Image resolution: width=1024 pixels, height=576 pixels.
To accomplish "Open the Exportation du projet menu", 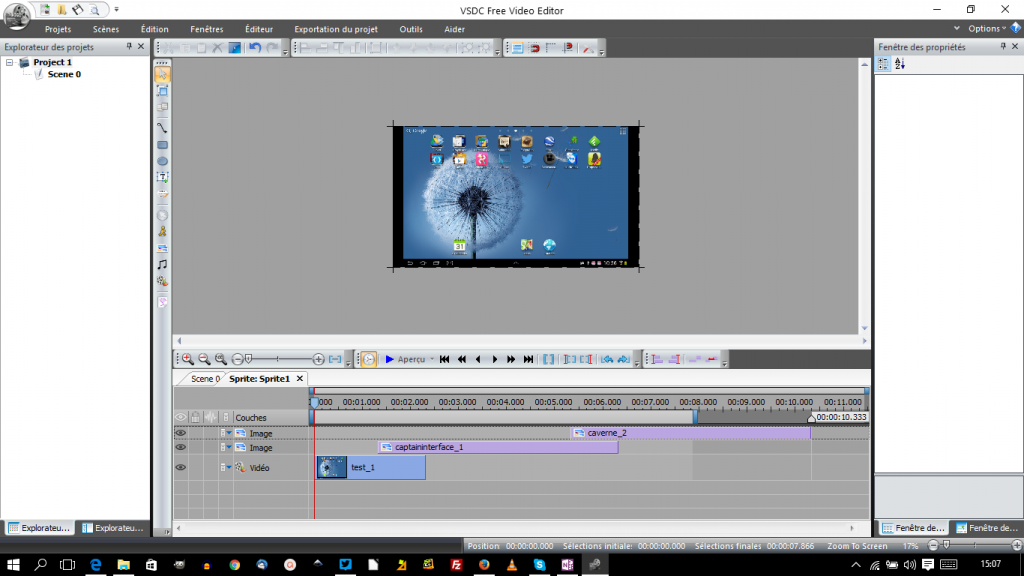I will [335, 29].
